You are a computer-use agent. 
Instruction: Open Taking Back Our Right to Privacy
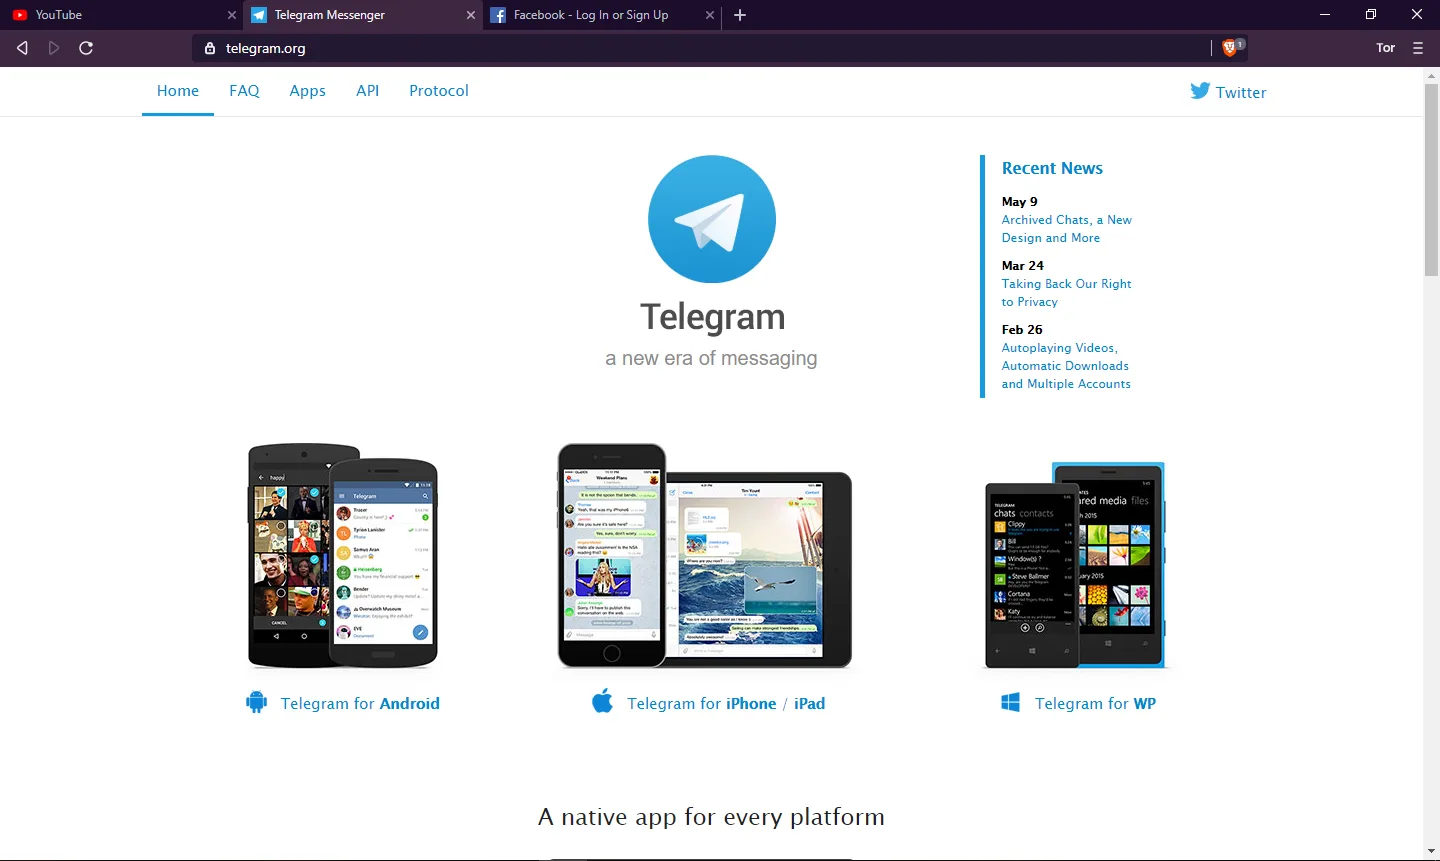(x=1067, y=293)
